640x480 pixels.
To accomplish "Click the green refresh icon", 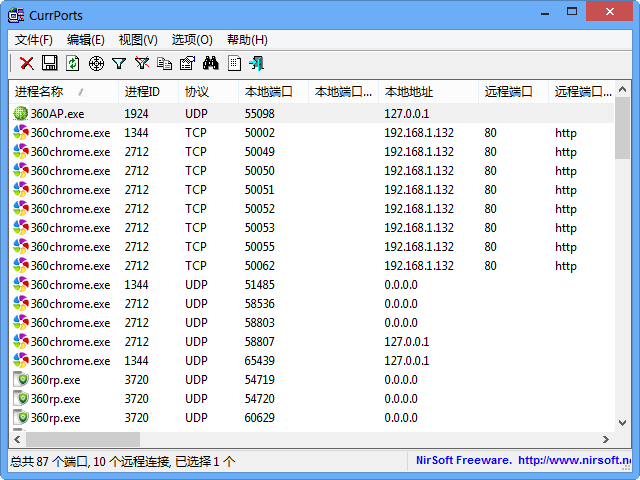I will click(x=72, y=63).
